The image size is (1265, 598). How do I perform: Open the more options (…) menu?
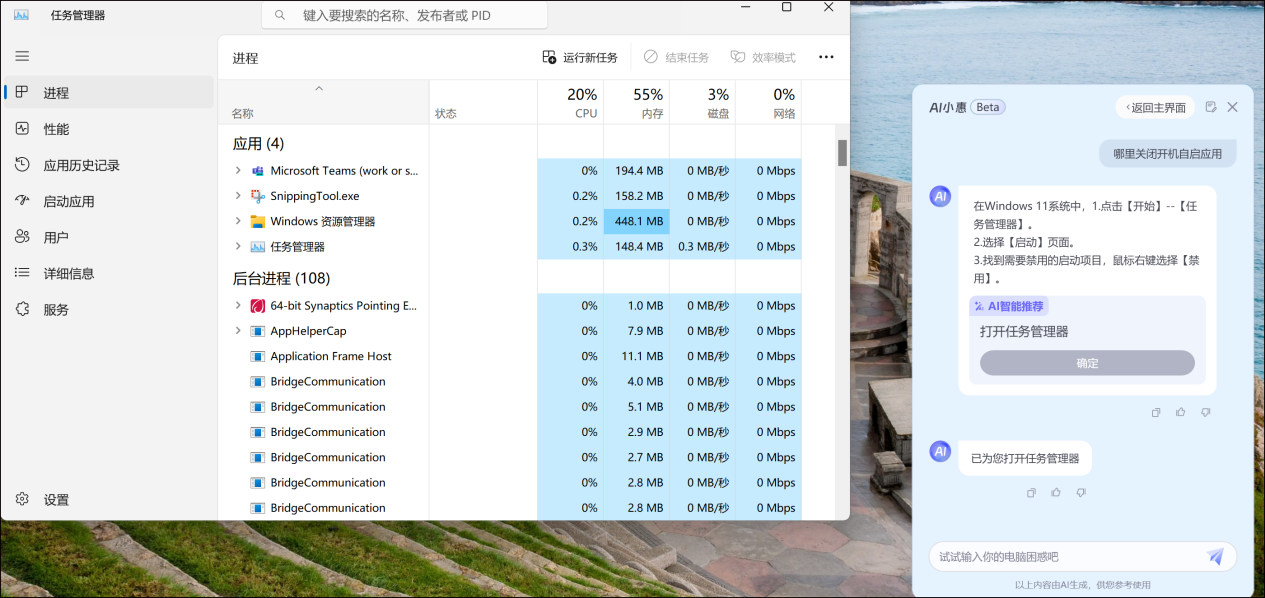[x=826, y=57]
